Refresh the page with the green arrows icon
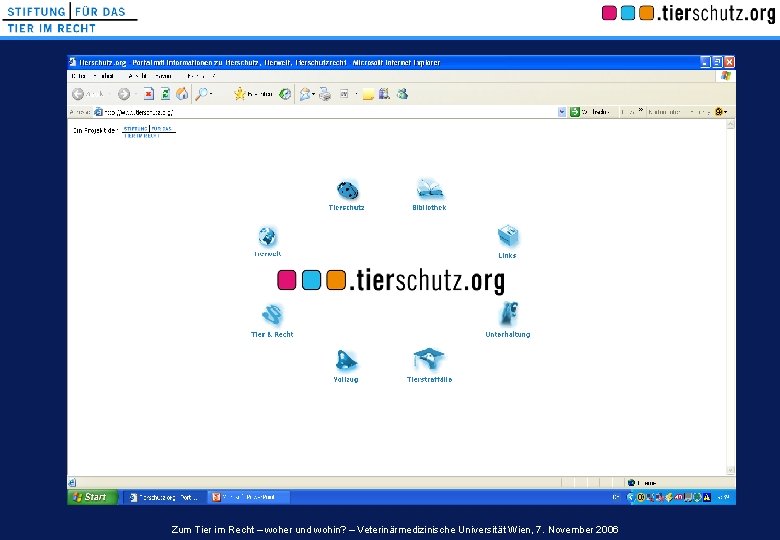The image size is (780, 540). pyautogui.click(x=165, y=94)
